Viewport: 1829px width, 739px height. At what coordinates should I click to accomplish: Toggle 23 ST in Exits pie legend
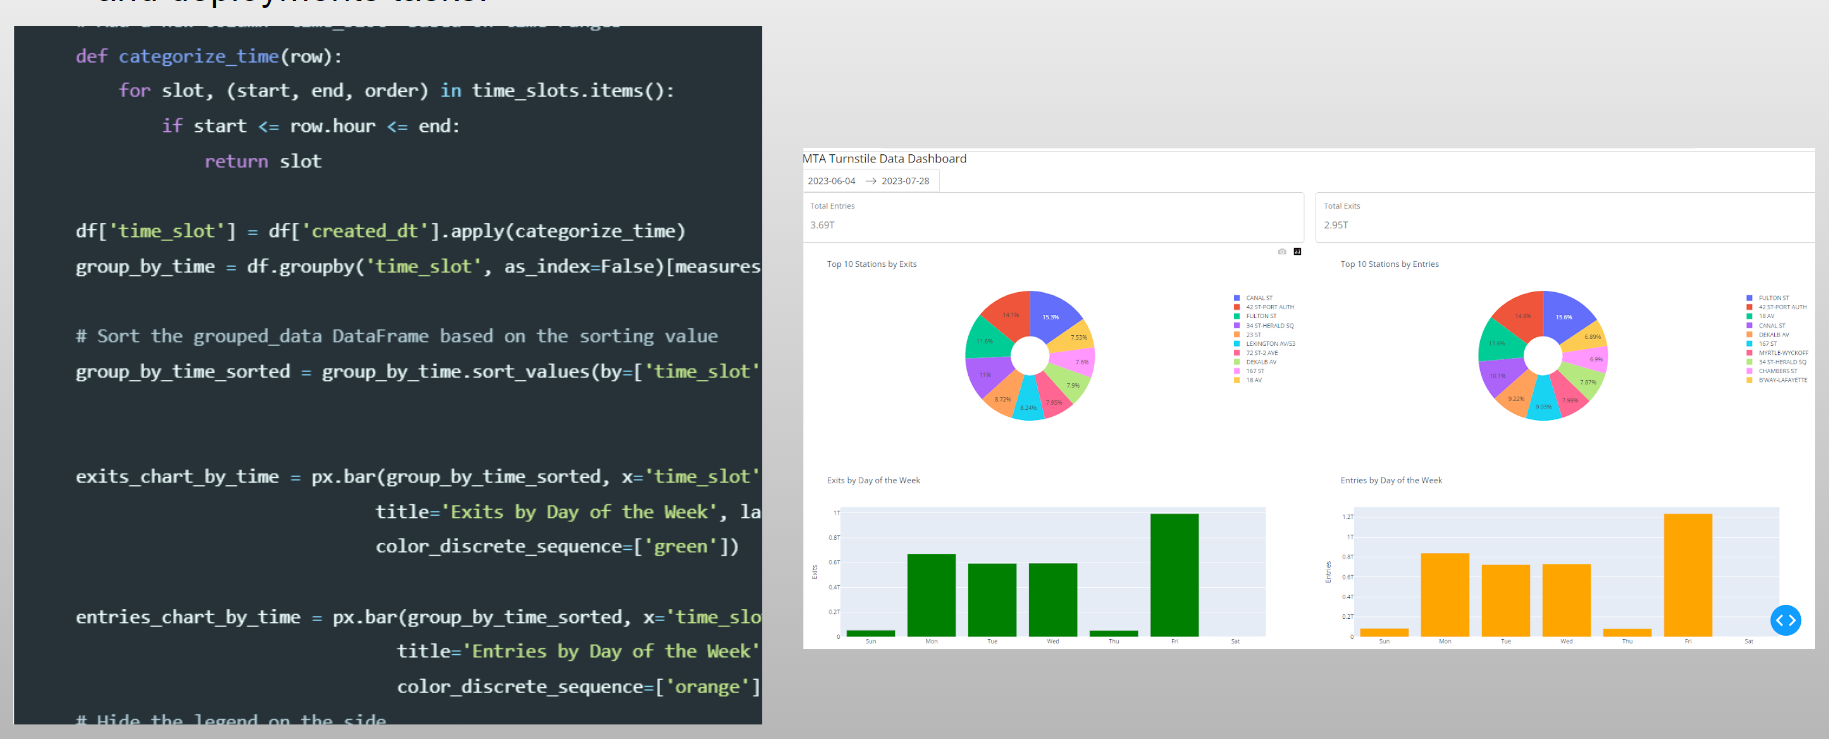[x=1248, y=335]
